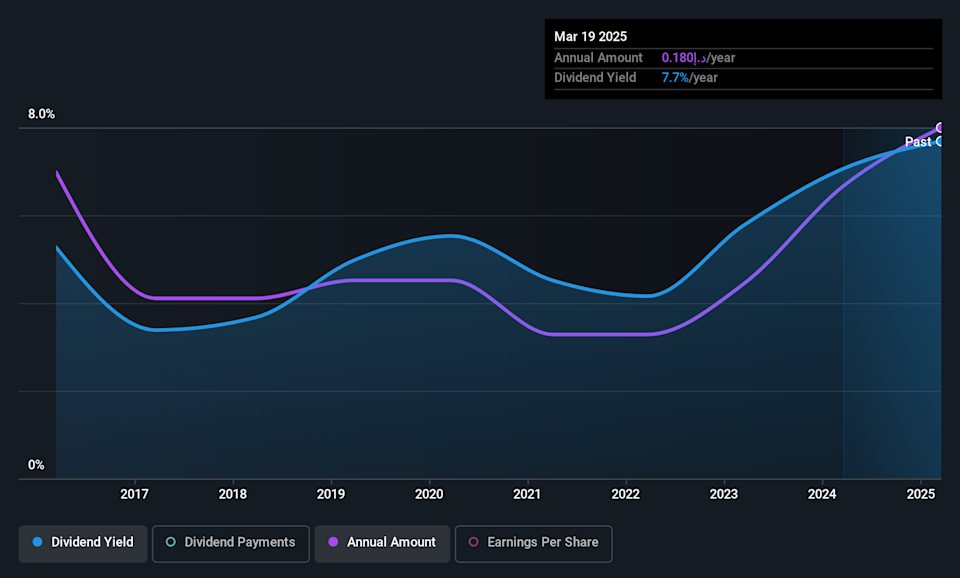The width and height of the screenshot is (960, 578).
Task: Click the Mar 19 2025 tooltip date
Action: [591, 37]
